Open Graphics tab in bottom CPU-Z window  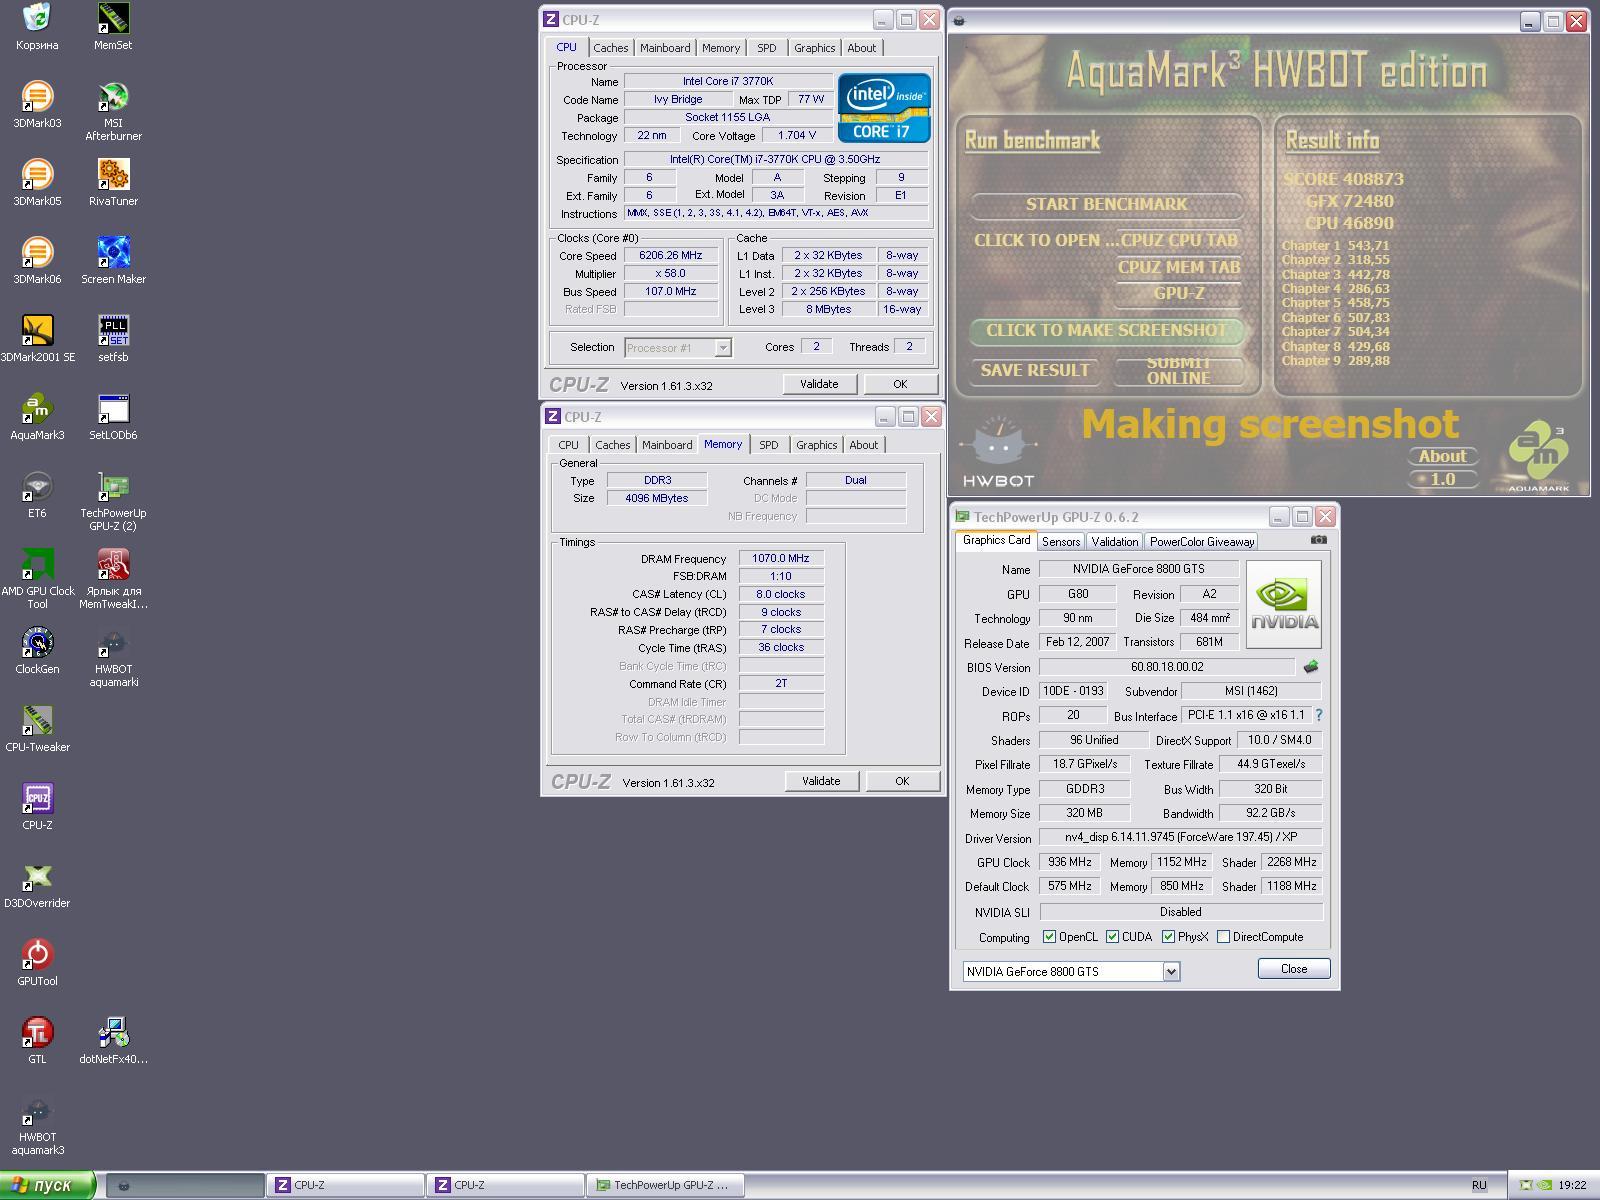816,445
